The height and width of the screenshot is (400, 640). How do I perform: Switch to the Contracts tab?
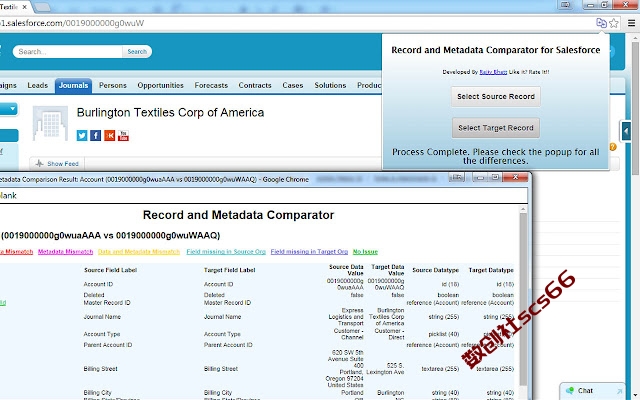pyautogui.click(x=255, y=85)
